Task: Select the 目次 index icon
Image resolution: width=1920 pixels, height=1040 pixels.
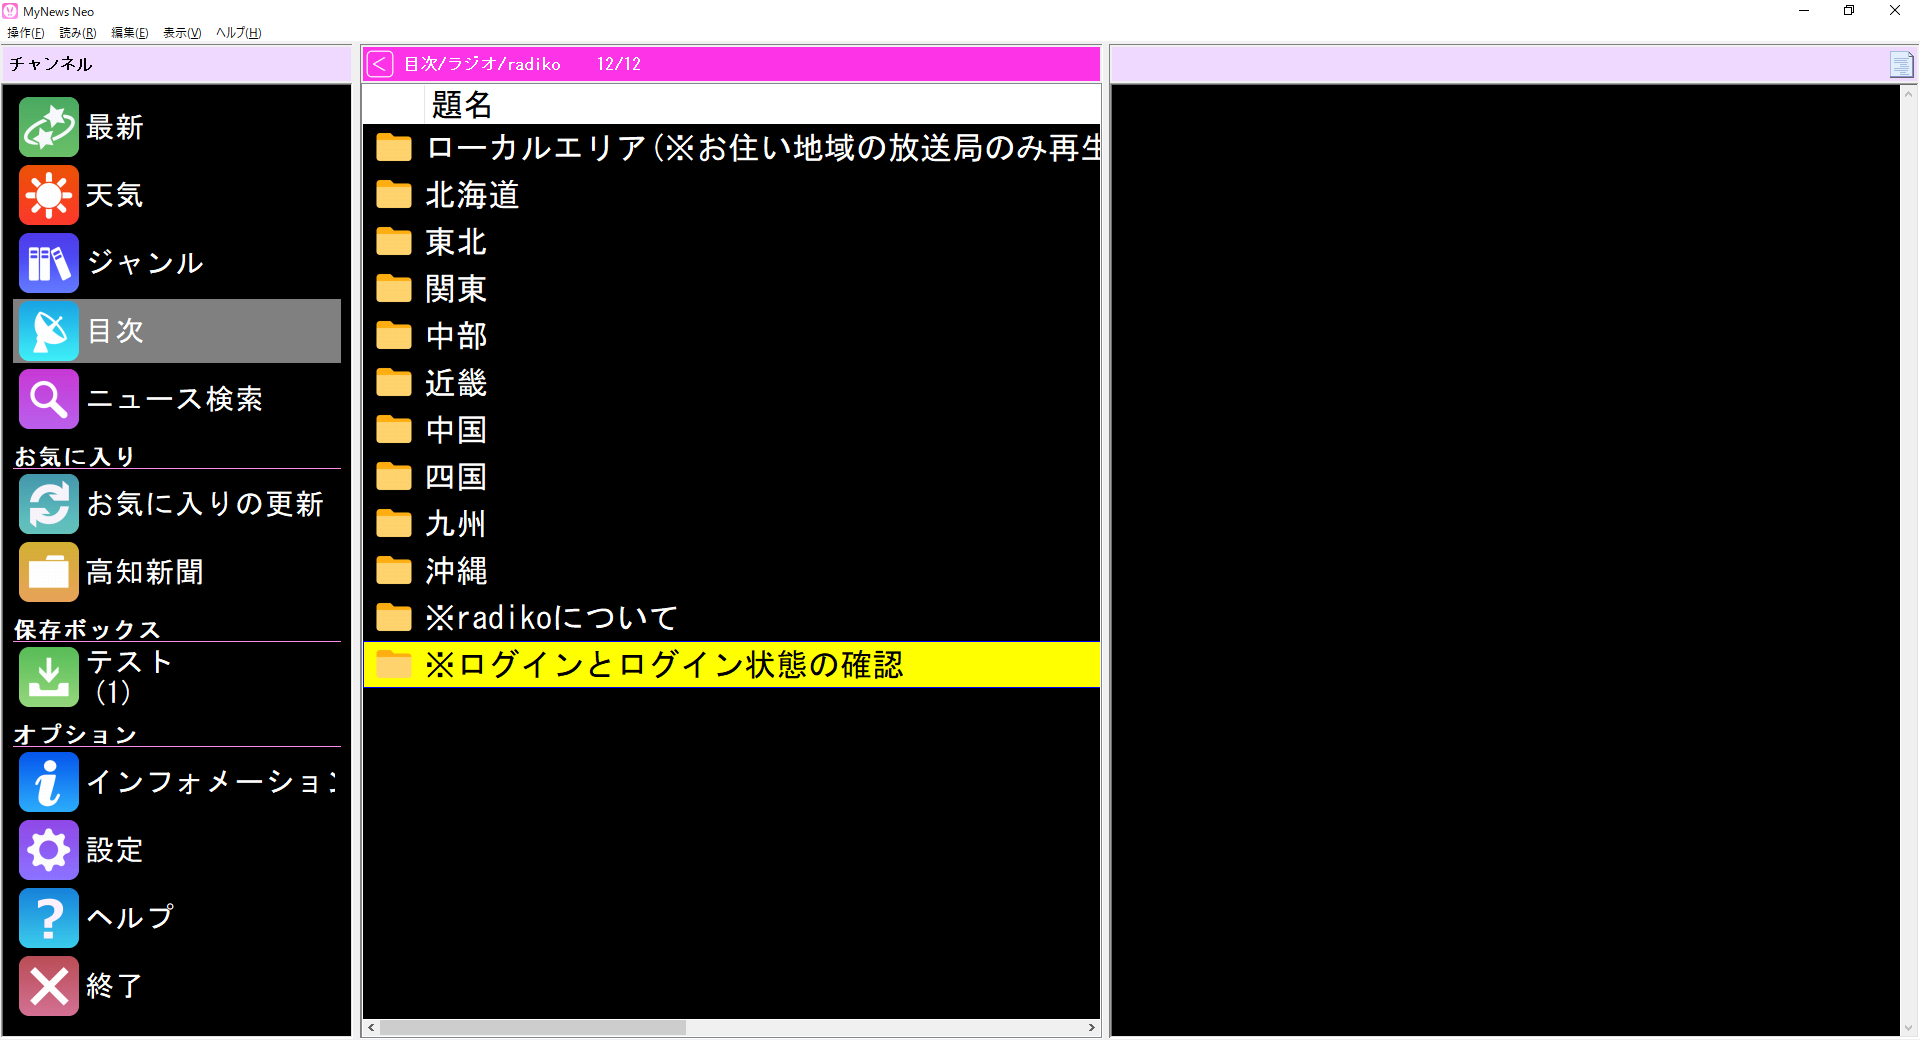Action: pos(48,331)
